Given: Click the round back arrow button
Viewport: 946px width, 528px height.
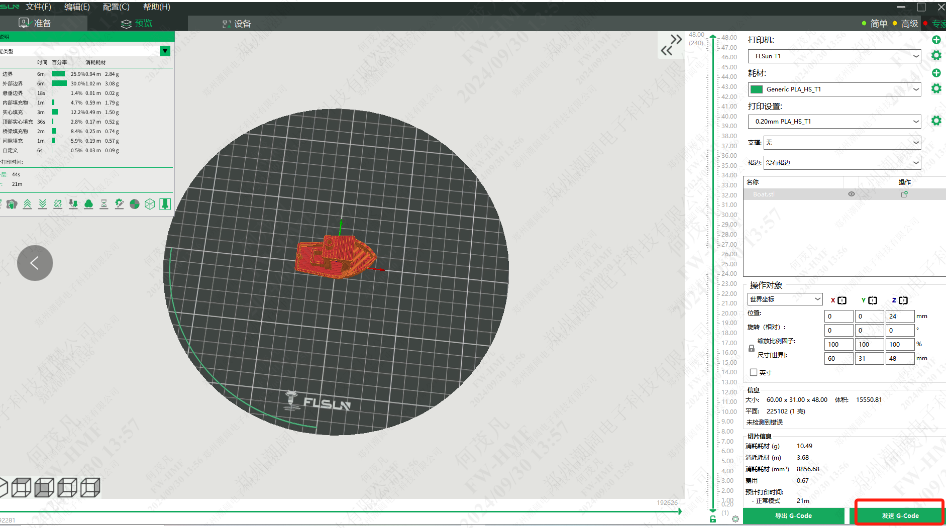Looking at the screenshot, I should tap(35, 263).
